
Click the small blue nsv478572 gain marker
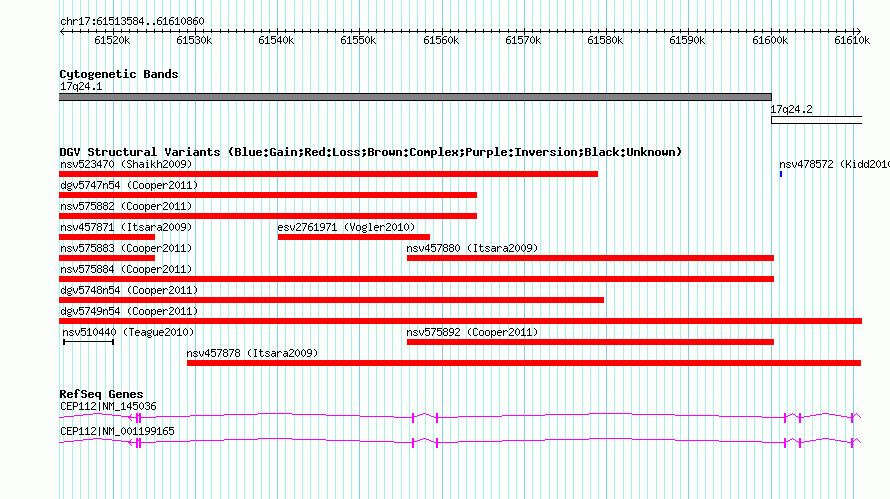pos(781,174)
